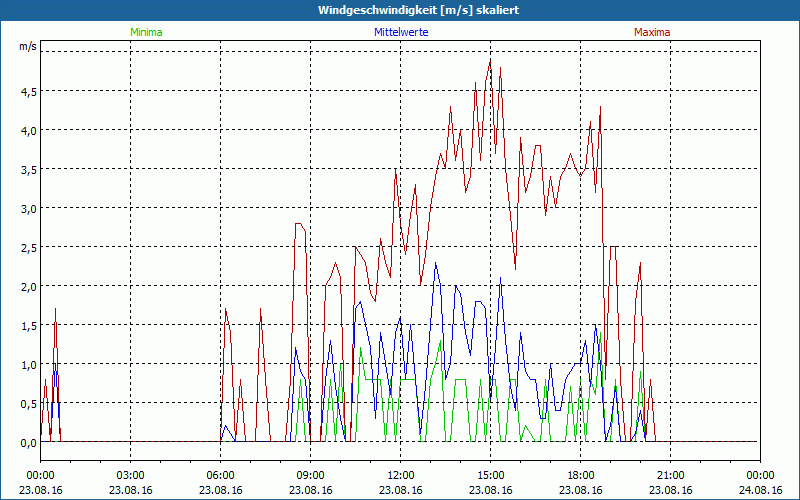Click the 'm/s' axis unit label

click(28, 46)
